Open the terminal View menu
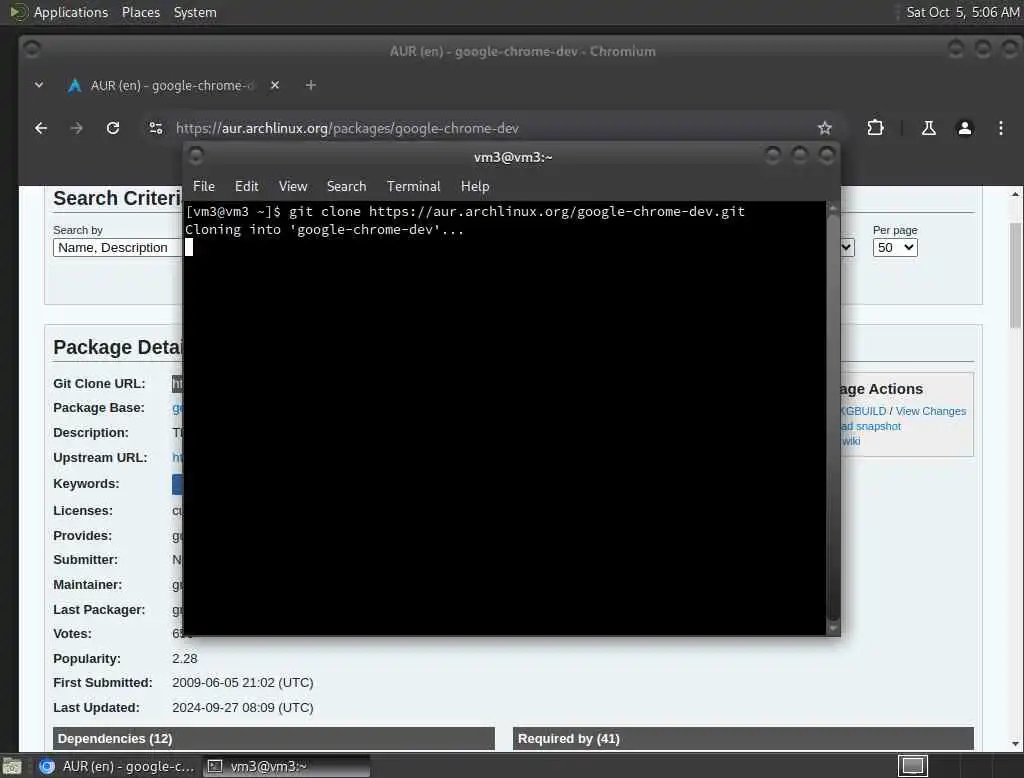This screenshot has height=778, width=1024. click(293, 186)
